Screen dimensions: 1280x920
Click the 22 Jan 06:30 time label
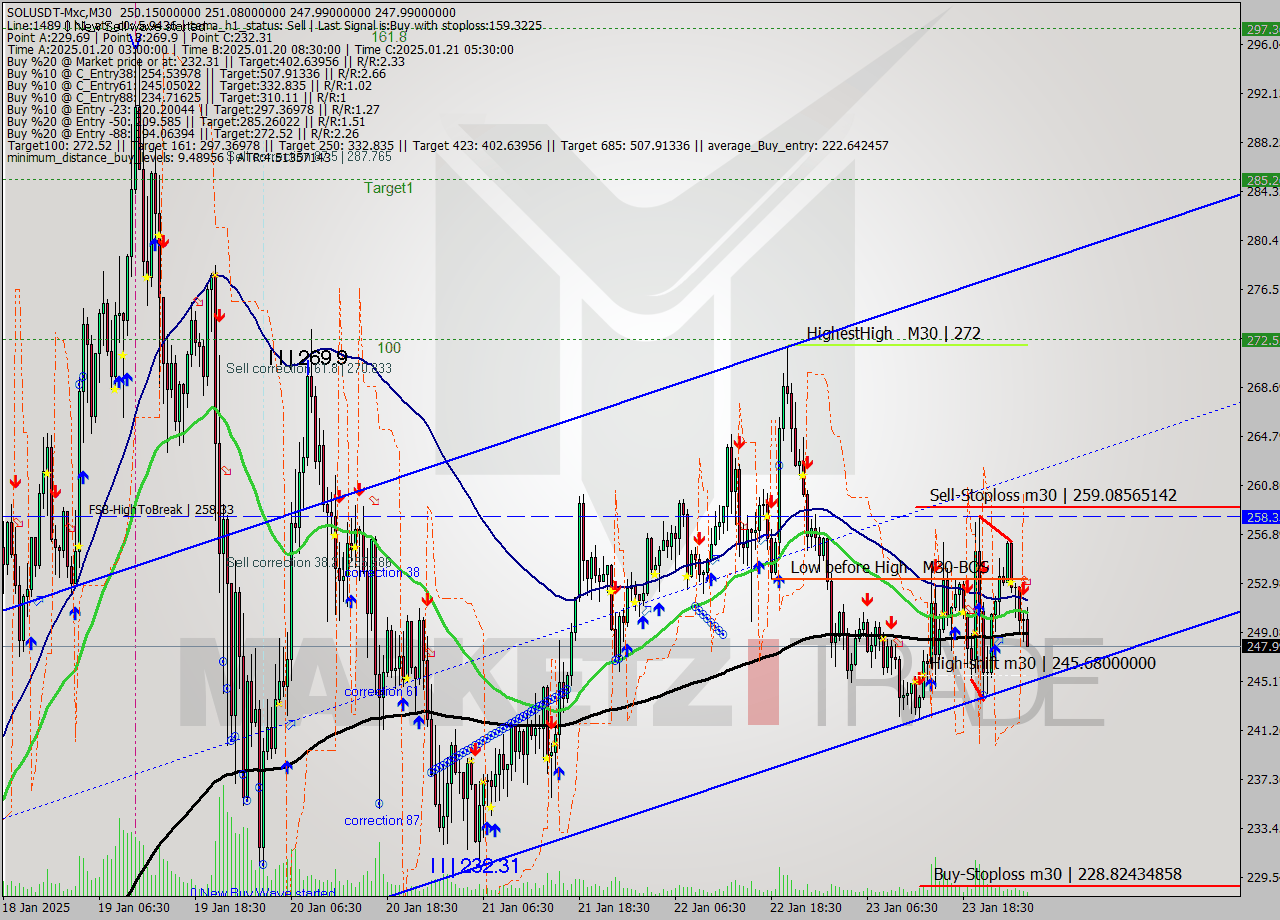click(x=709, y=908)
